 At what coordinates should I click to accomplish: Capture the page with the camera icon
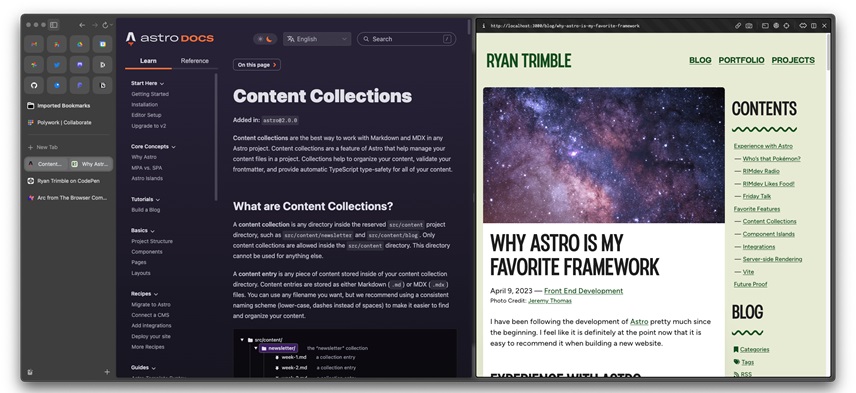click(x=749, y=26)
